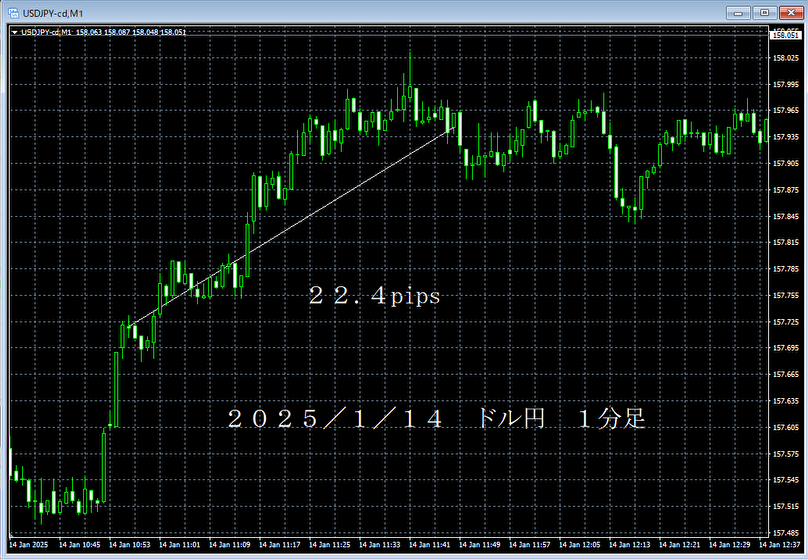This screenshot has width=808, height=560.
Task: Minimize the USDJPY-cd,M1 chart window
Action: tap(738, 13)
